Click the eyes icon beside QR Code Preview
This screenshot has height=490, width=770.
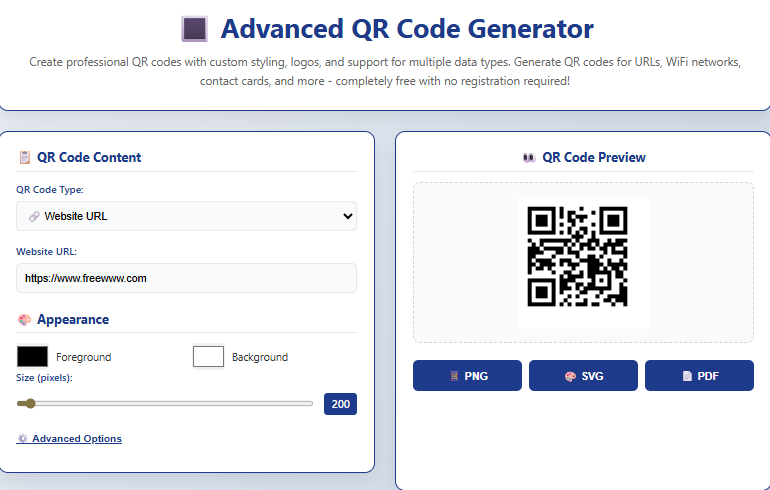coord(529,157)
